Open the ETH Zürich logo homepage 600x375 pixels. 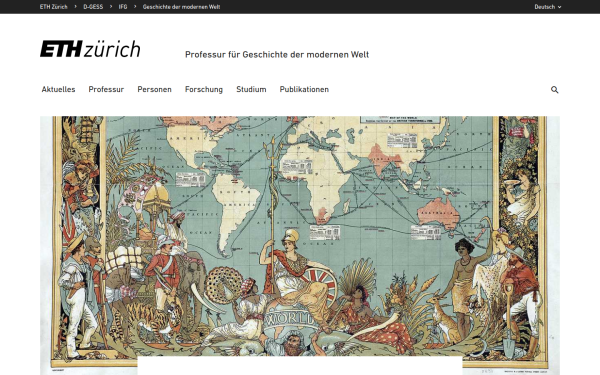coord(90,49)
